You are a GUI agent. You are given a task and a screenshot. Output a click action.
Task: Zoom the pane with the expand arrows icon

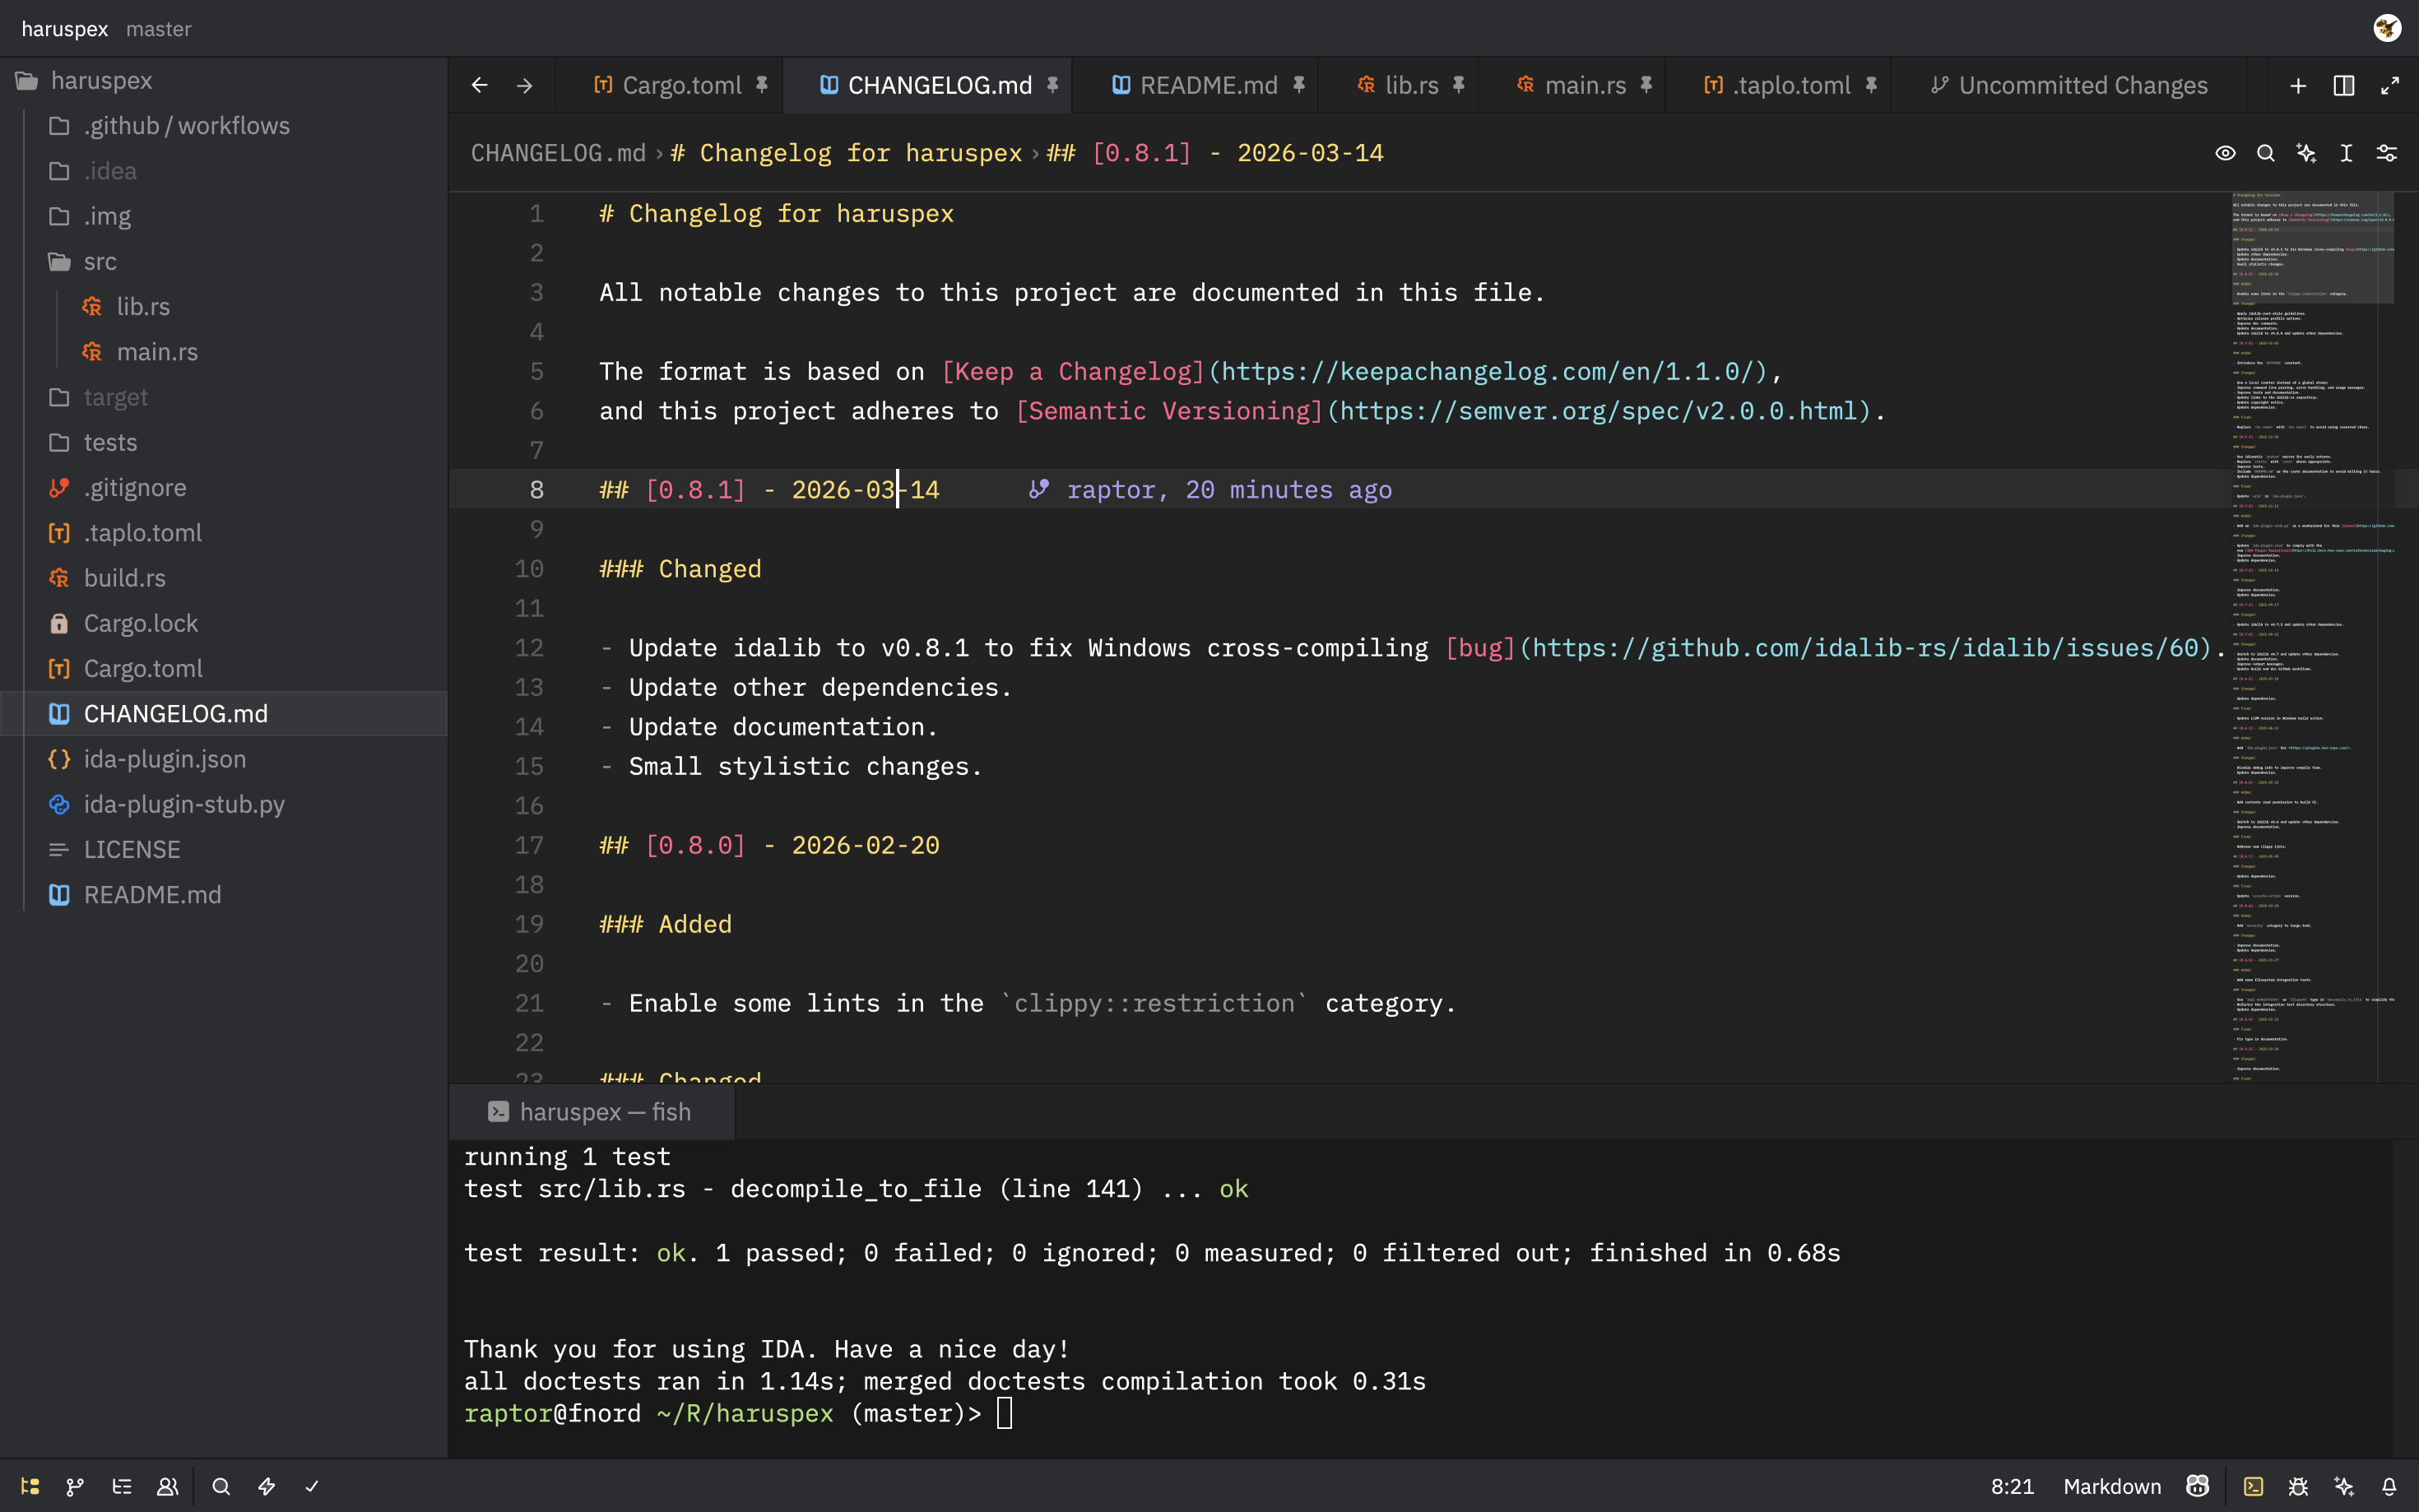pos(2390,86)
